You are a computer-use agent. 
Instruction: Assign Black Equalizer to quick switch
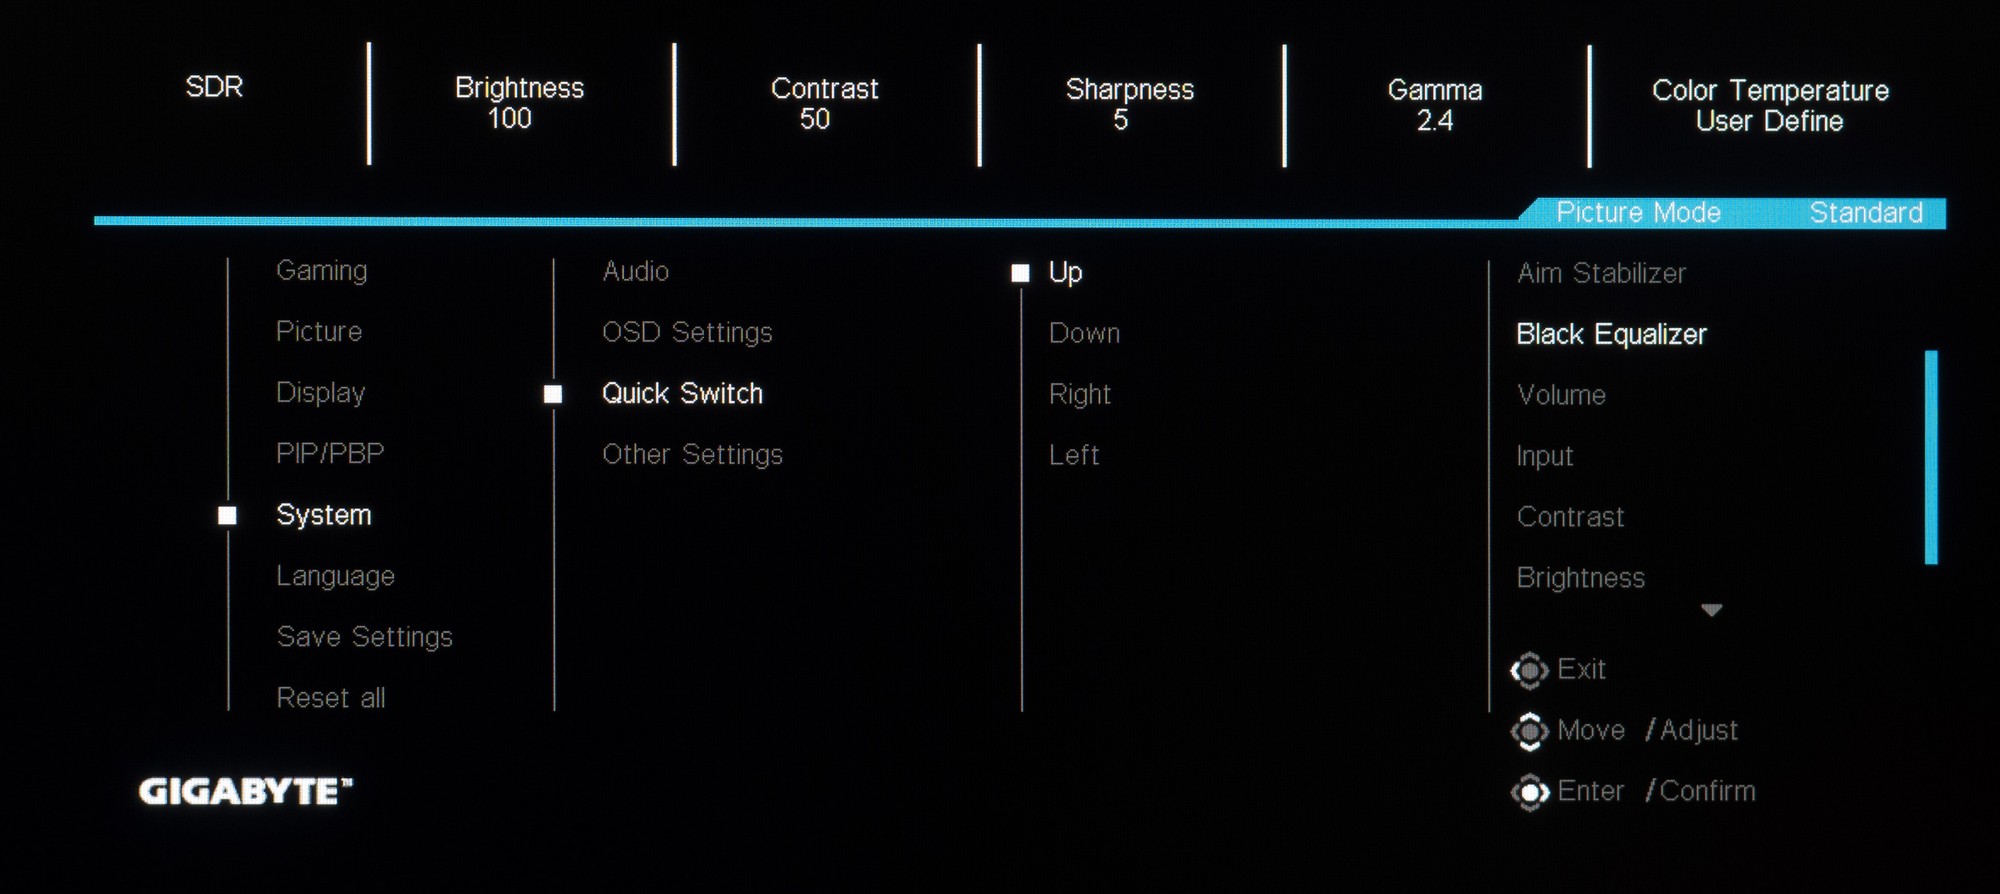point(1611,334)
